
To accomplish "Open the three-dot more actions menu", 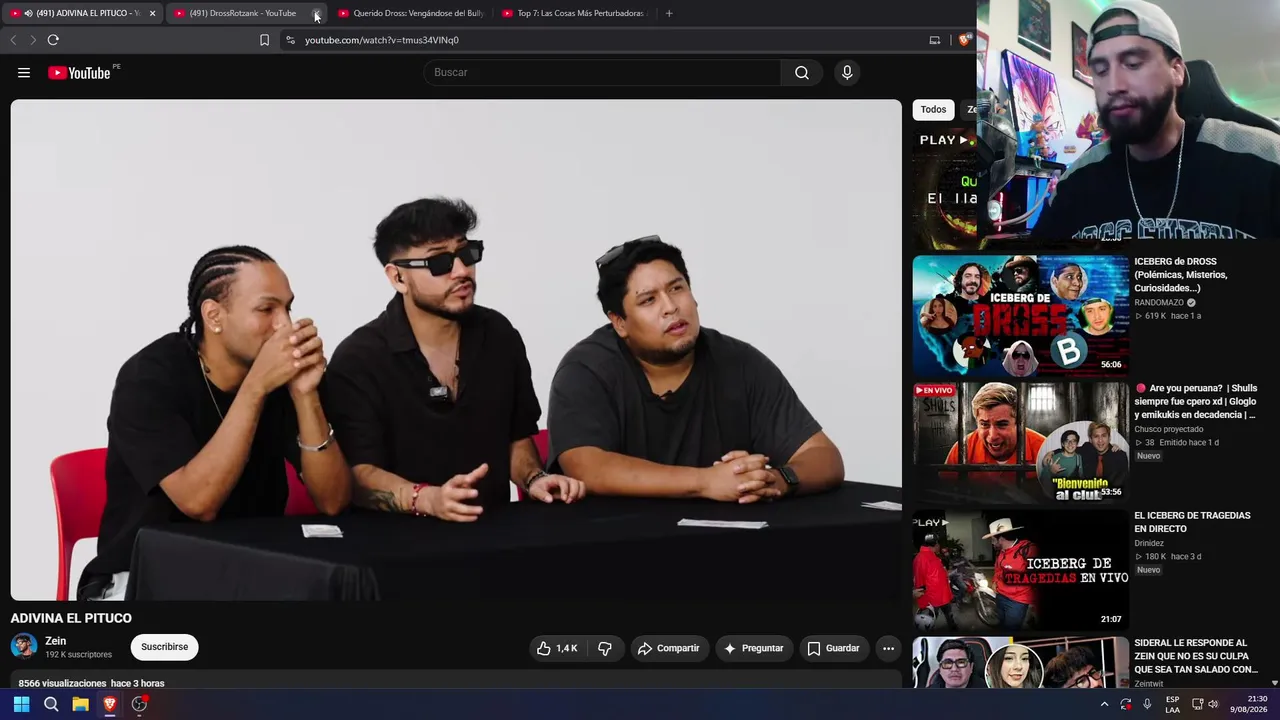I will 888,648.
